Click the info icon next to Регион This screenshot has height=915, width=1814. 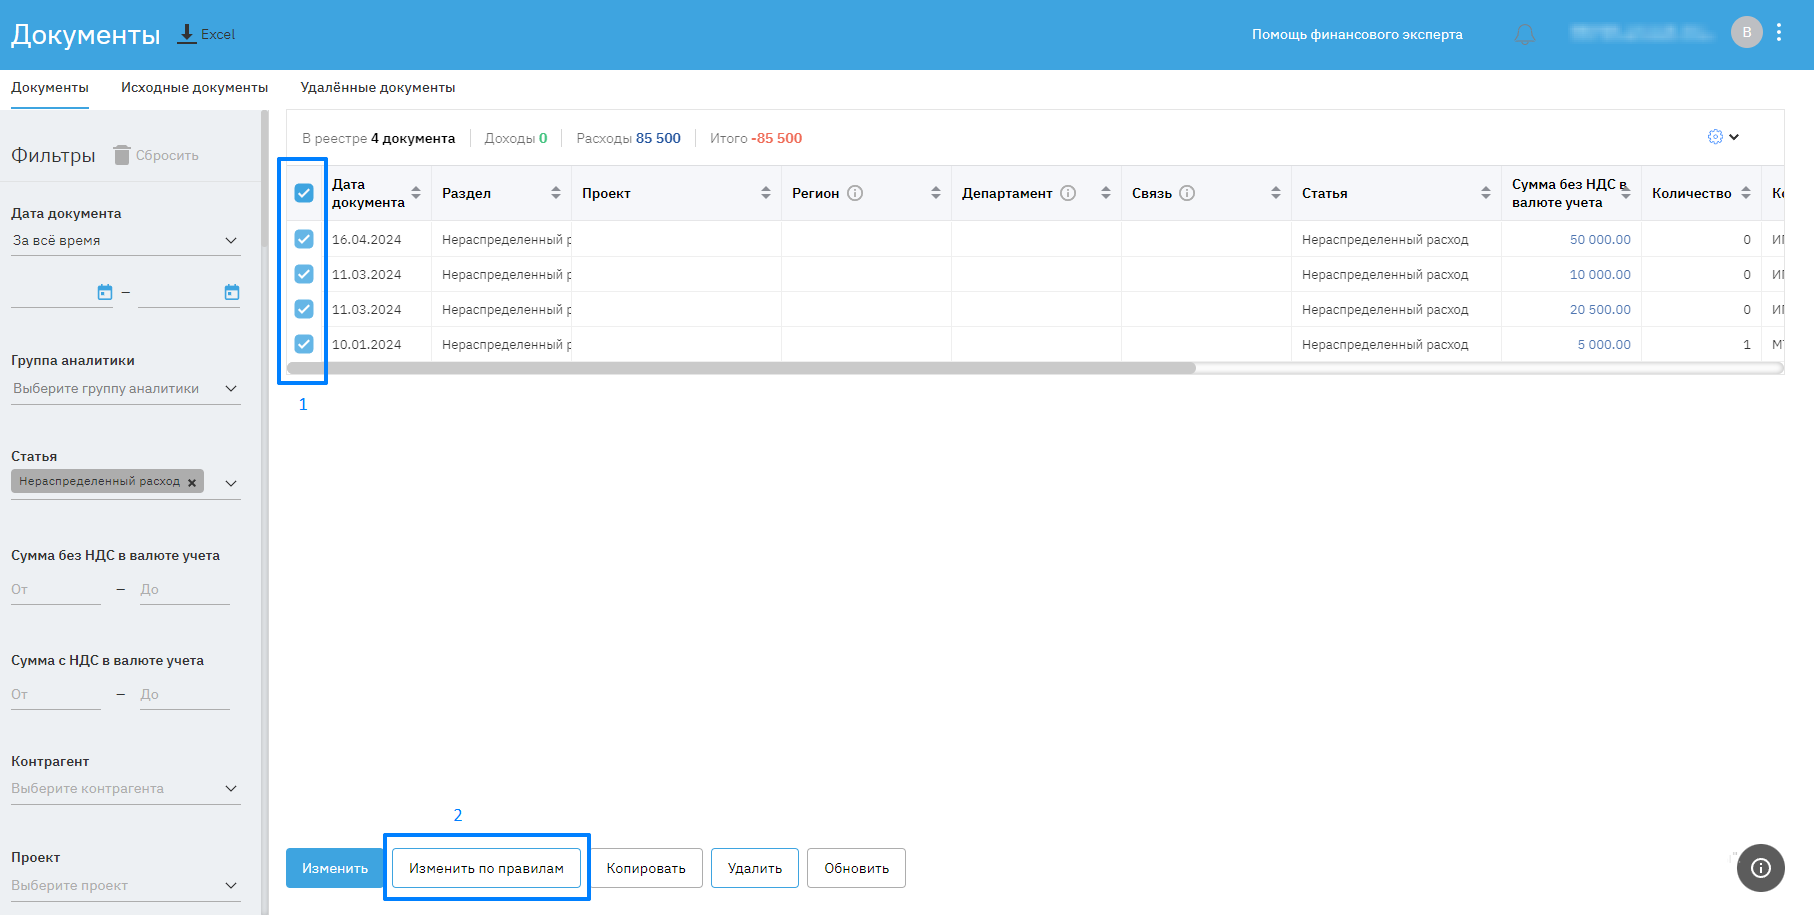(855, 193)
